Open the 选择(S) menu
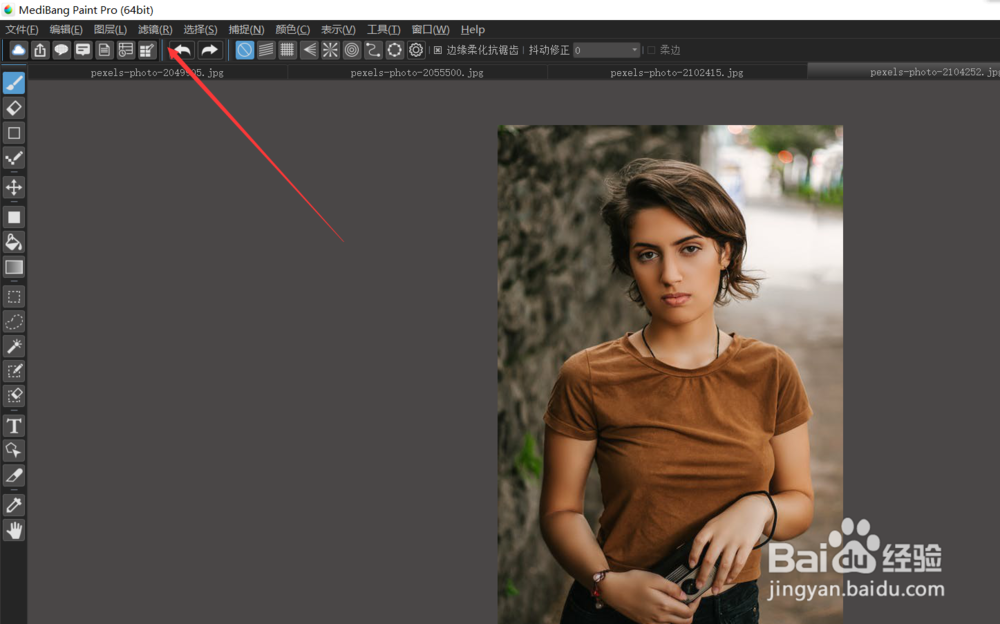Image resolution: width=1000 pixels, height=624 pixels. tap(200, 29)
